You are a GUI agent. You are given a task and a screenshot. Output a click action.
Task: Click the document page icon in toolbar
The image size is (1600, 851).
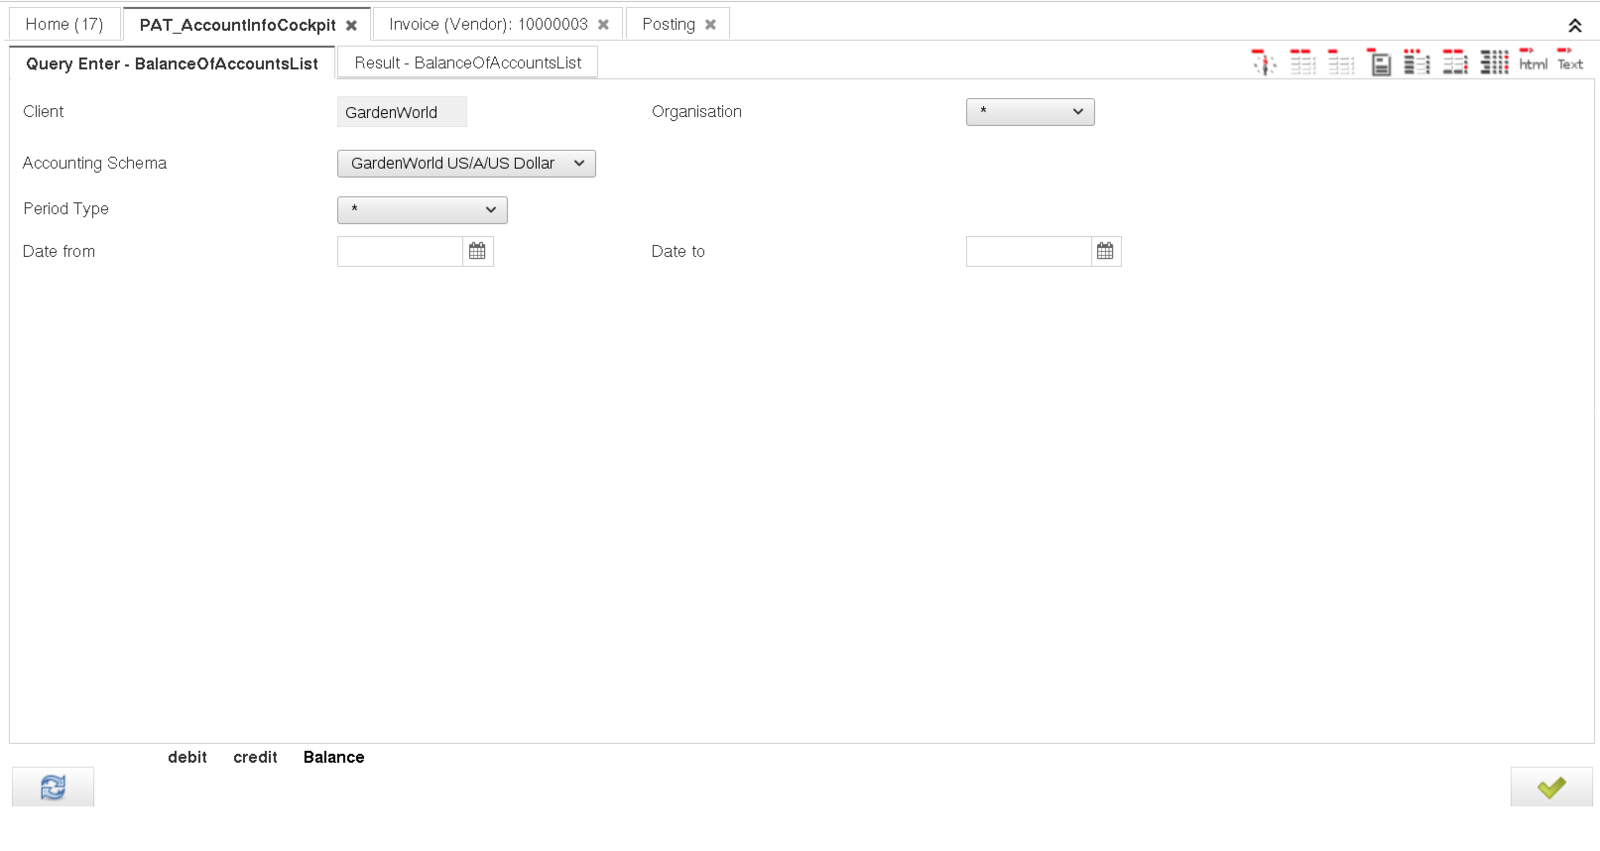(x=1380, y=63)
